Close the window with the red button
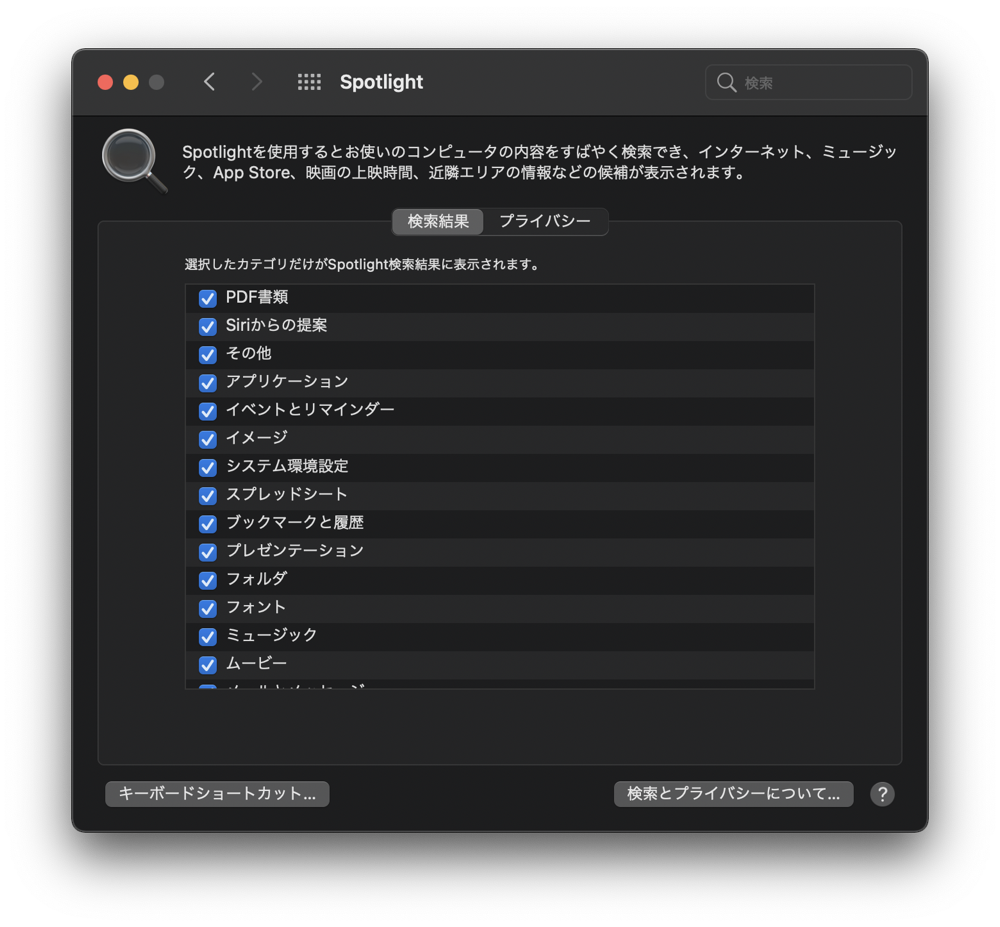Screen dimensions: 1000x927 tap(105, 82)
